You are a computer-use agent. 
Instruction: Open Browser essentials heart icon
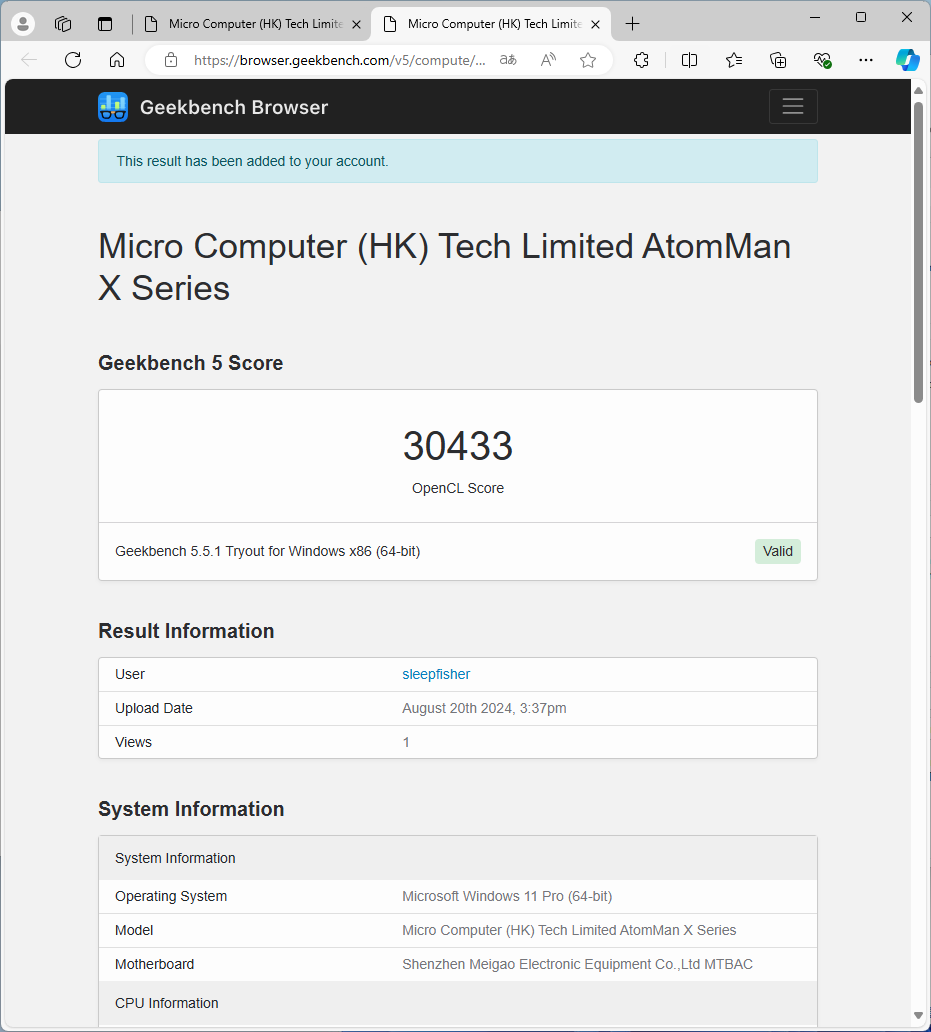coord(822,61)
